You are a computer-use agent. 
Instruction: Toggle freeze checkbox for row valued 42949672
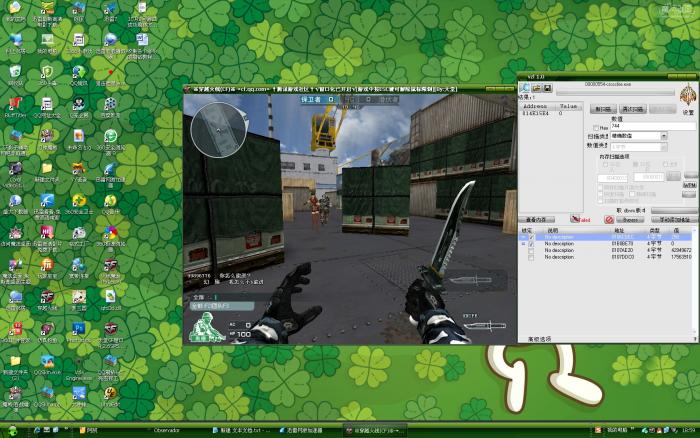[x=531, y=250]
